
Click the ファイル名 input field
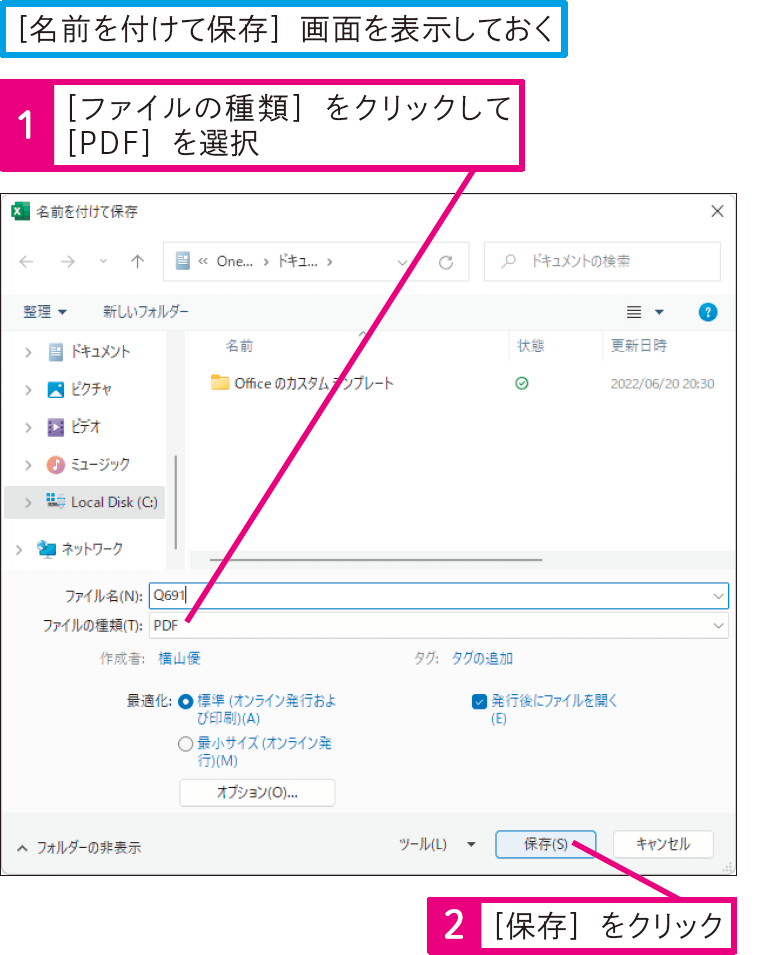click(x=438, y=596)
